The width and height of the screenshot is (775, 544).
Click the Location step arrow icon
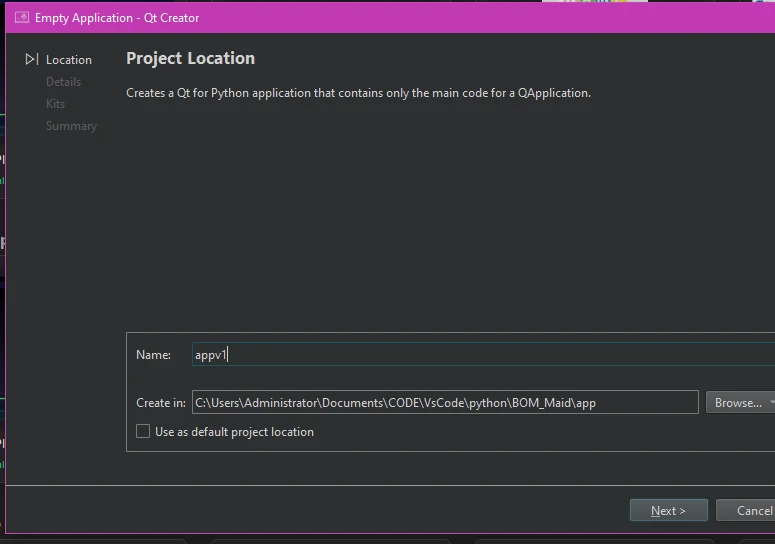tap(32, 59)
